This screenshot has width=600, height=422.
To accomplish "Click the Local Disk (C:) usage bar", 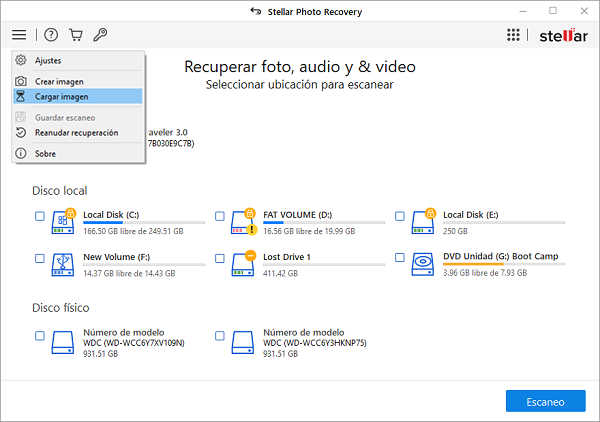I will 144,222.
